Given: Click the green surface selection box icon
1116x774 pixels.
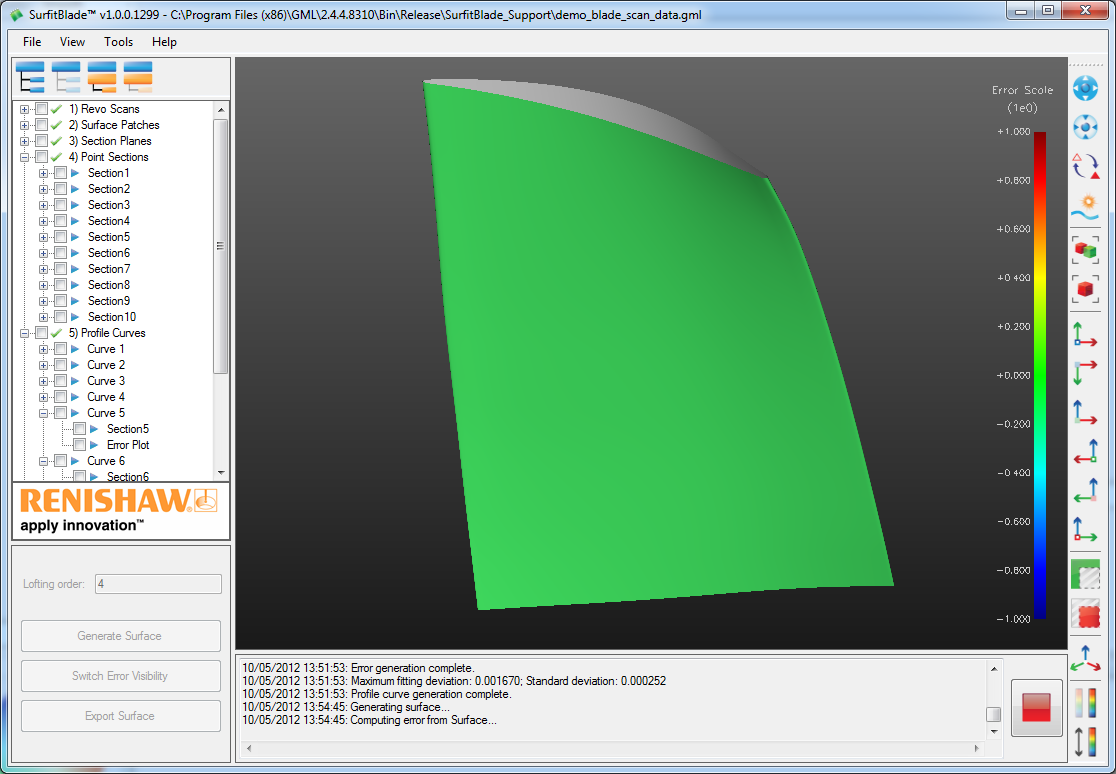Looking at the screenshot, I should pyautogui.click(x=1085, y=574).
